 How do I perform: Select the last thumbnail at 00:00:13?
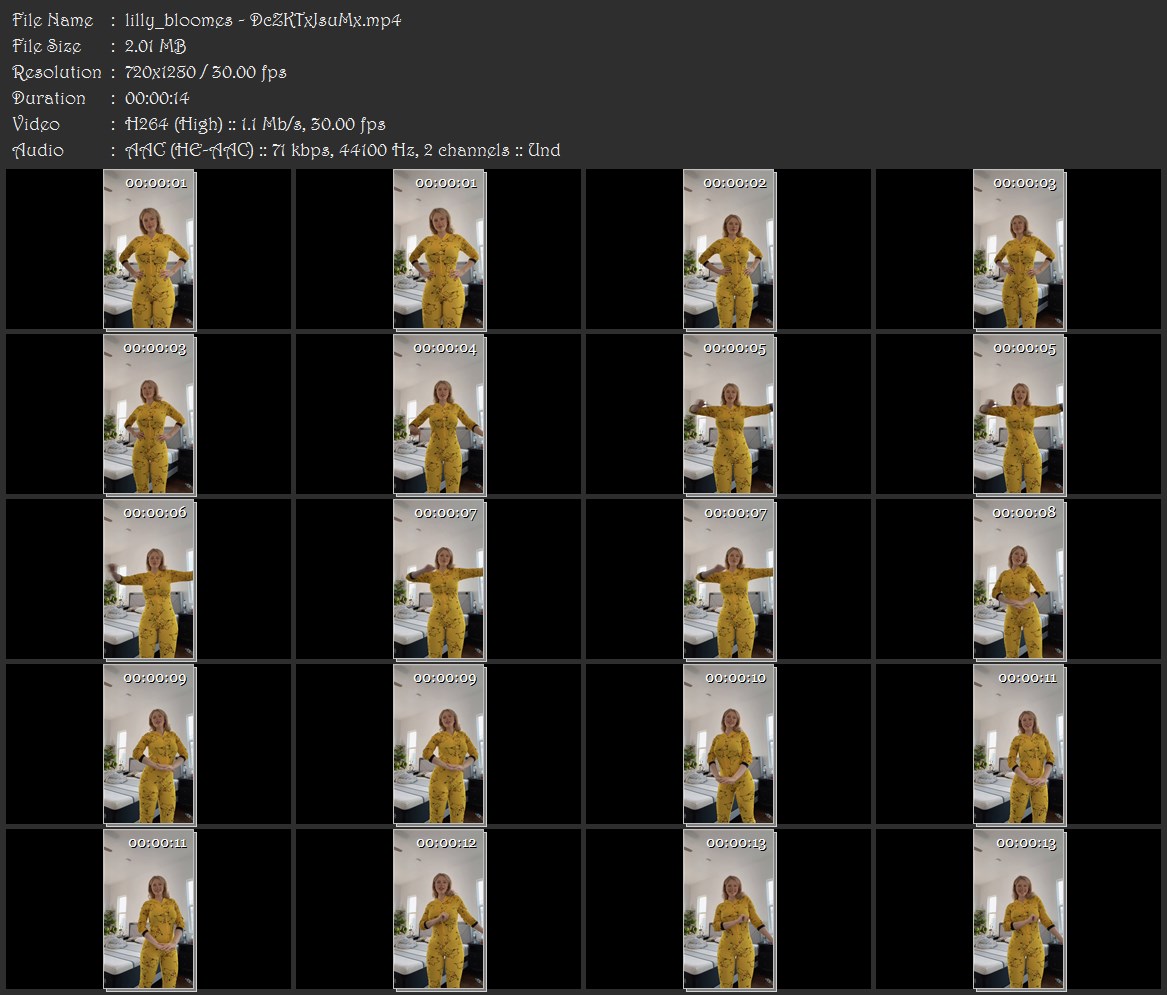tap(1019, 910)
